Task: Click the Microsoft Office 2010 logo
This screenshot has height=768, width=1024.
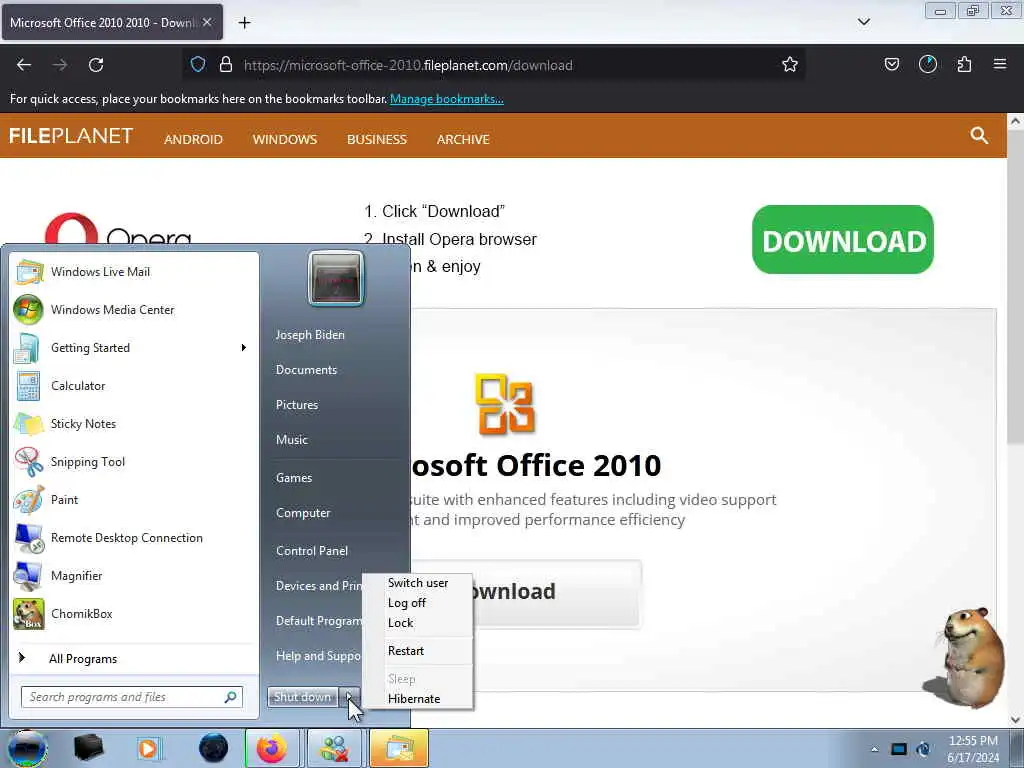Action: coord(505,404)
